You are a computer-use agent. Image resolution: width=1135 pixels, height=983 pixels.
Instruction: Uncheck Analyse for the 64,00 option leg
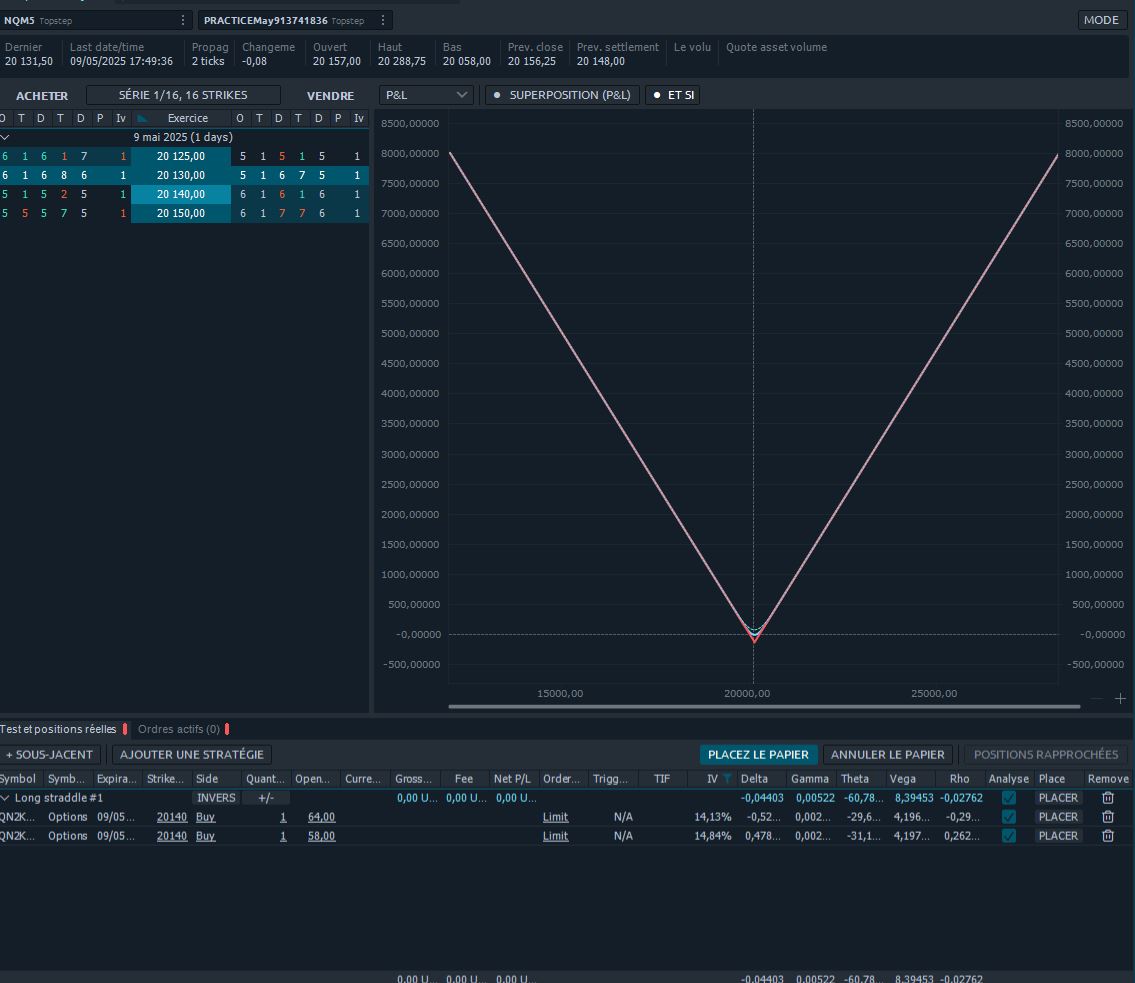point(1008,817)
